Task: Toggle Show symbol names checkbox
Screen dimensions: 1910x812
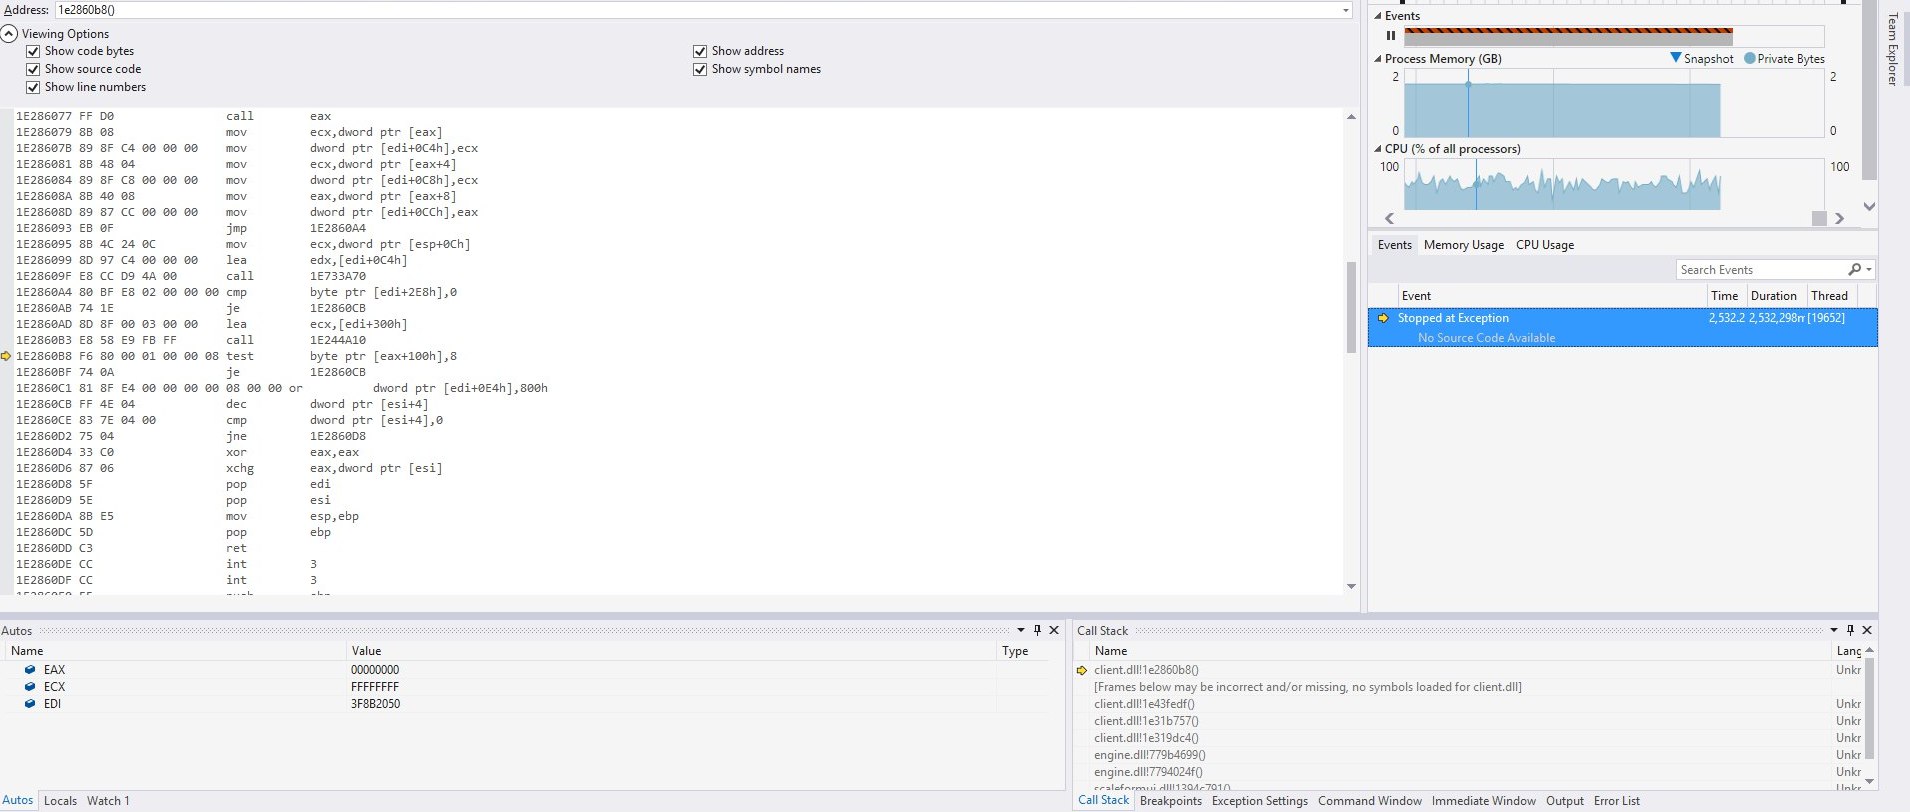Action: coord(700,69)
